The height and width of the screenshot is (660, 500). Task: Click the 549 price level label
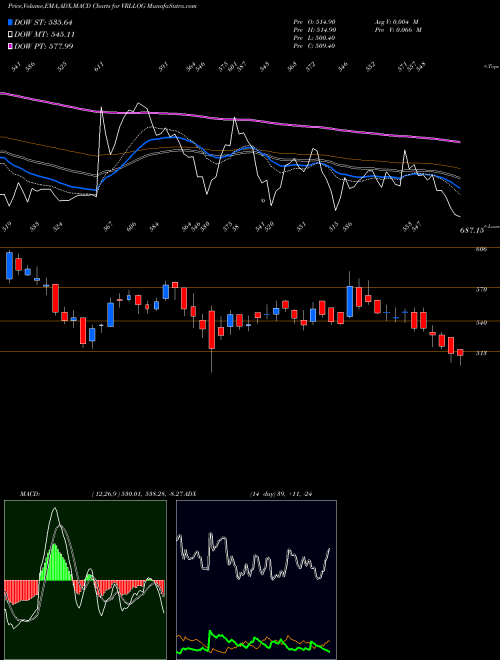coord(481,323)
